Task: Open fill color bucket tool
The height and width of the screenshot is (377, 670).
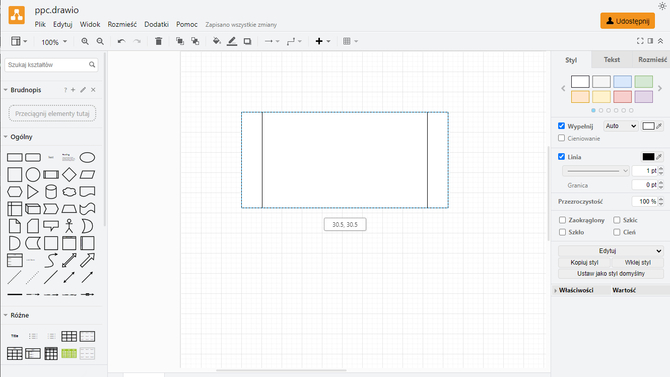Action: [217, 41]
